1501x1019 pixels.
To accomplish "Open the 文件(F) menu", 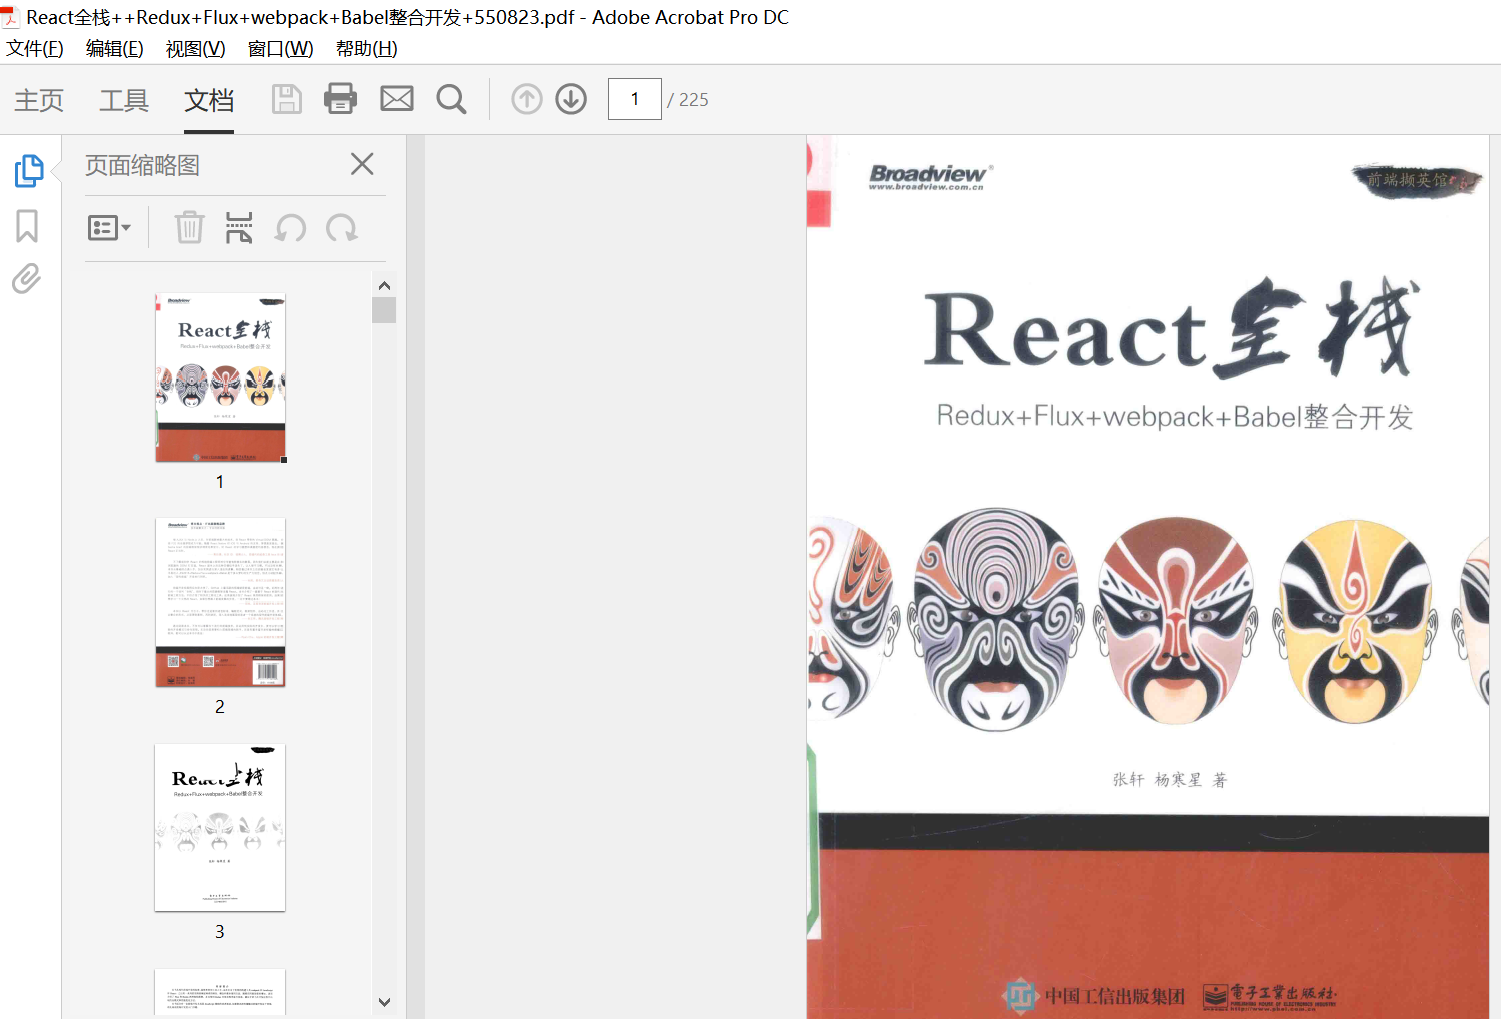I will pos(35,49).
